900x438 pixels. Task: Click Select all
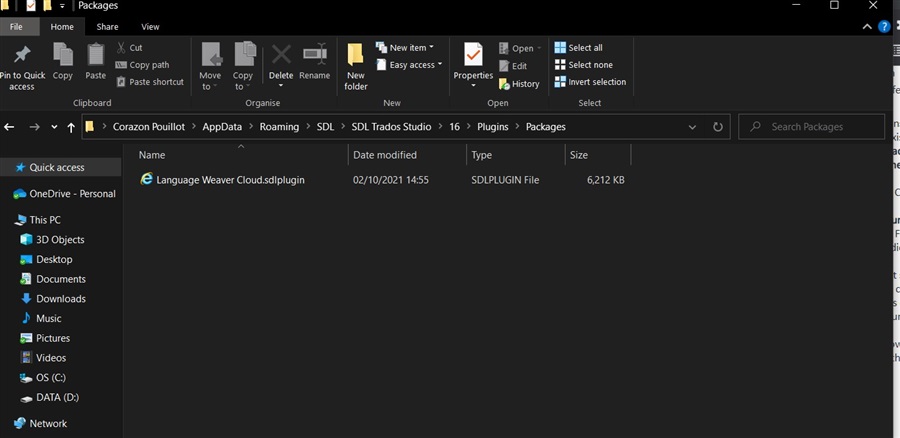(x=579, y=48)
